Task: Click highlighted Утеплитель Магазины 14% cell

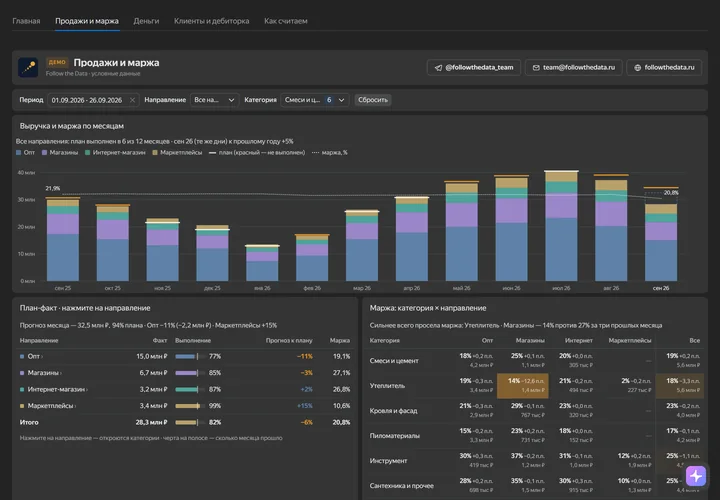Action: pos(523,386)
